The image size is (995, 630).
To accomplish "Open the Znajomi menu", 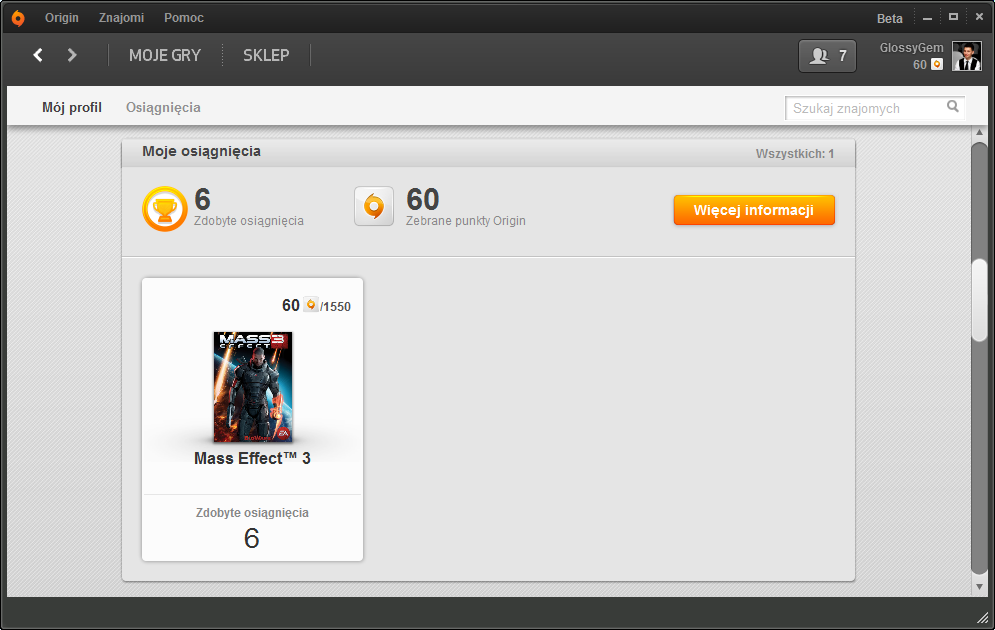I will [121, 18].
